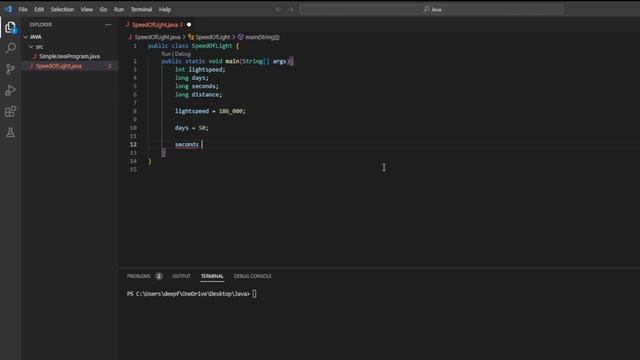Click 'long distance;' declaration line

pos(198,95)
